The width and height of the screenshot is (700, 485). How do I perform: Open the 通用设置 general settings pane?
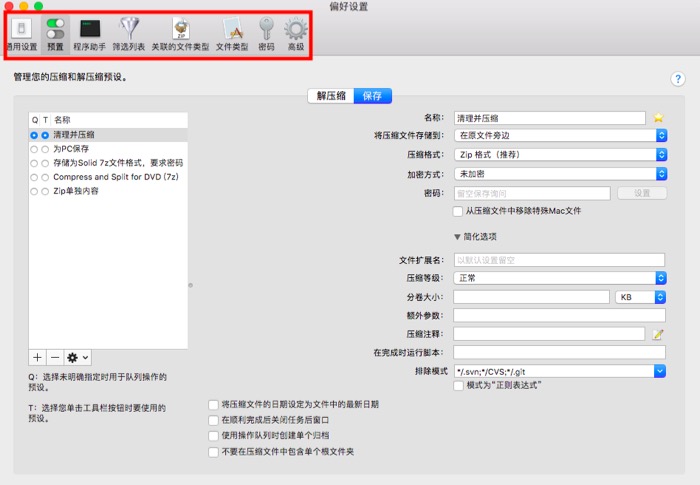pyautogui.click(x=21, y=34)
